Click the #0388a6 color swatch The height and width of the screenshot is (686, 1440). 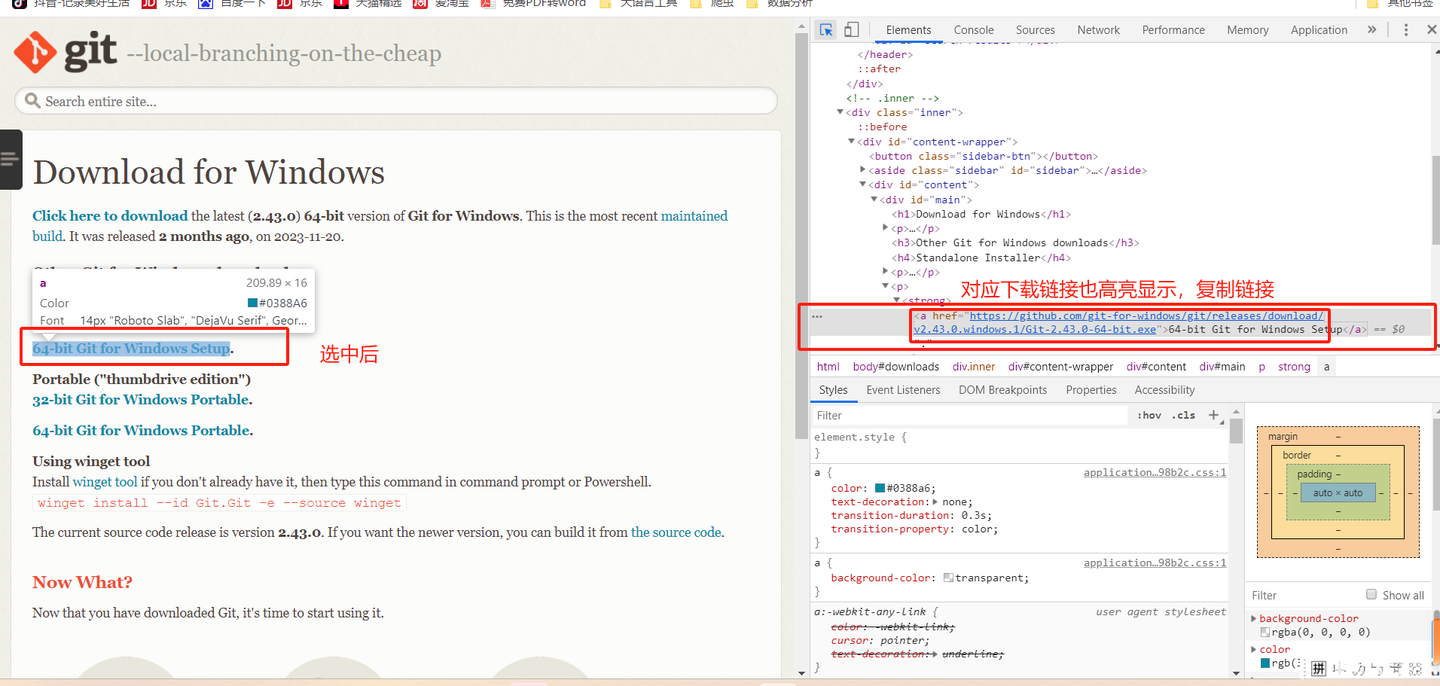[880, 488]
